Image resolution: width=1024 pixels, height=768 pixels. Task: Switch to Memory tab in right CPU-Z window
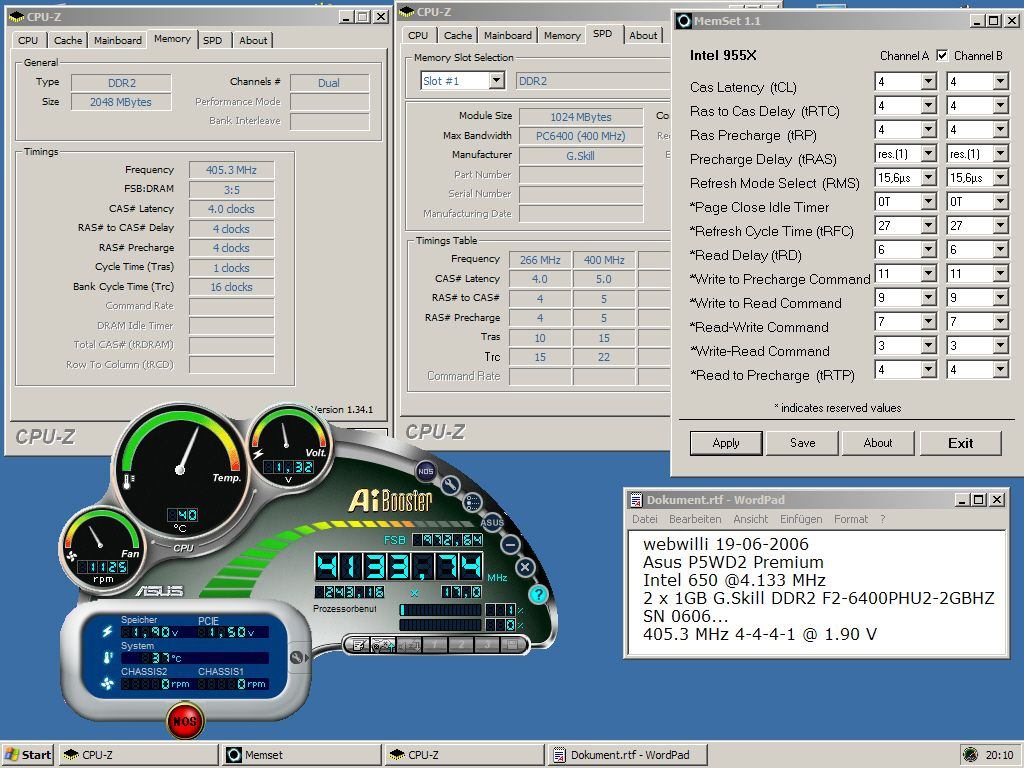(x=562, y=35)
